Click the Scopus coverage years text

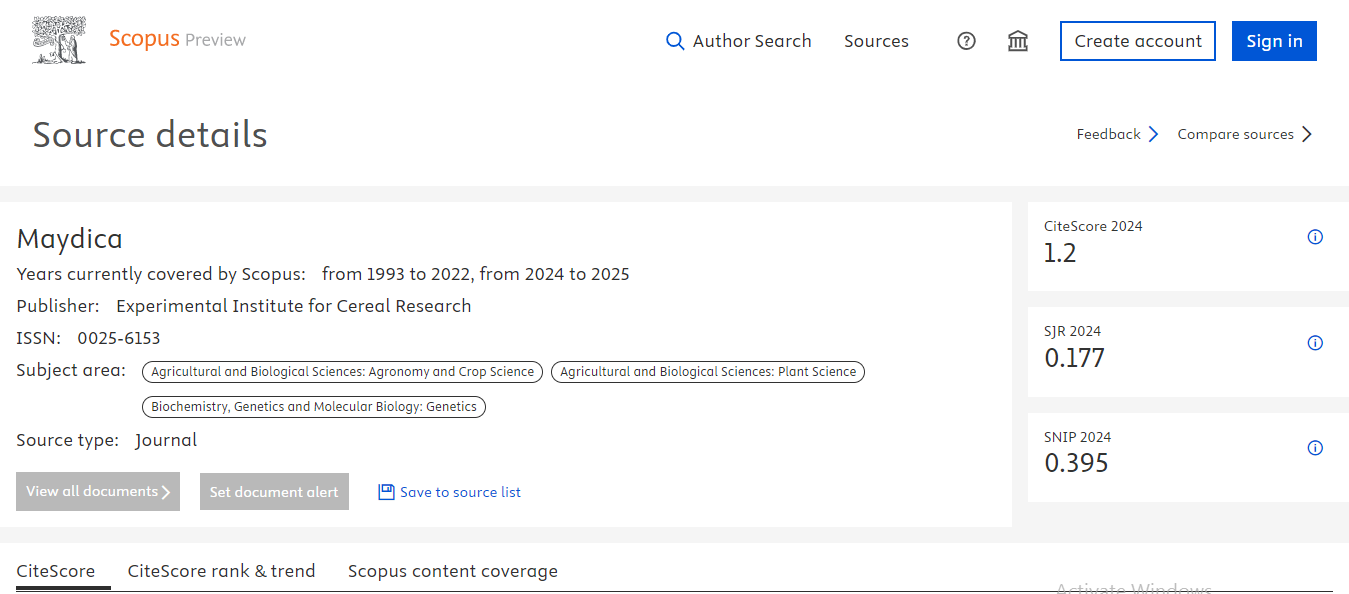[x=476, y=274]
